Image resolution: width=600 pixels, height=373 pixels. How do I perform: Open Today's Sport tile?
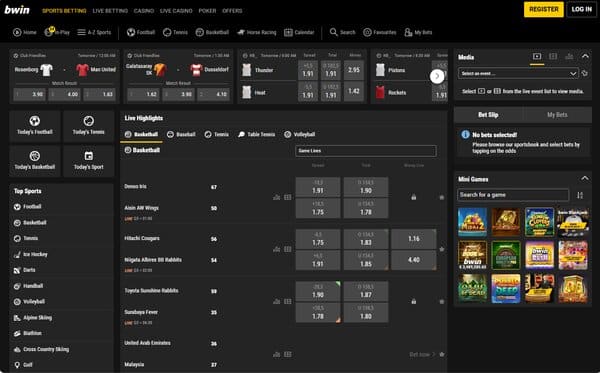tap(89, 161)
